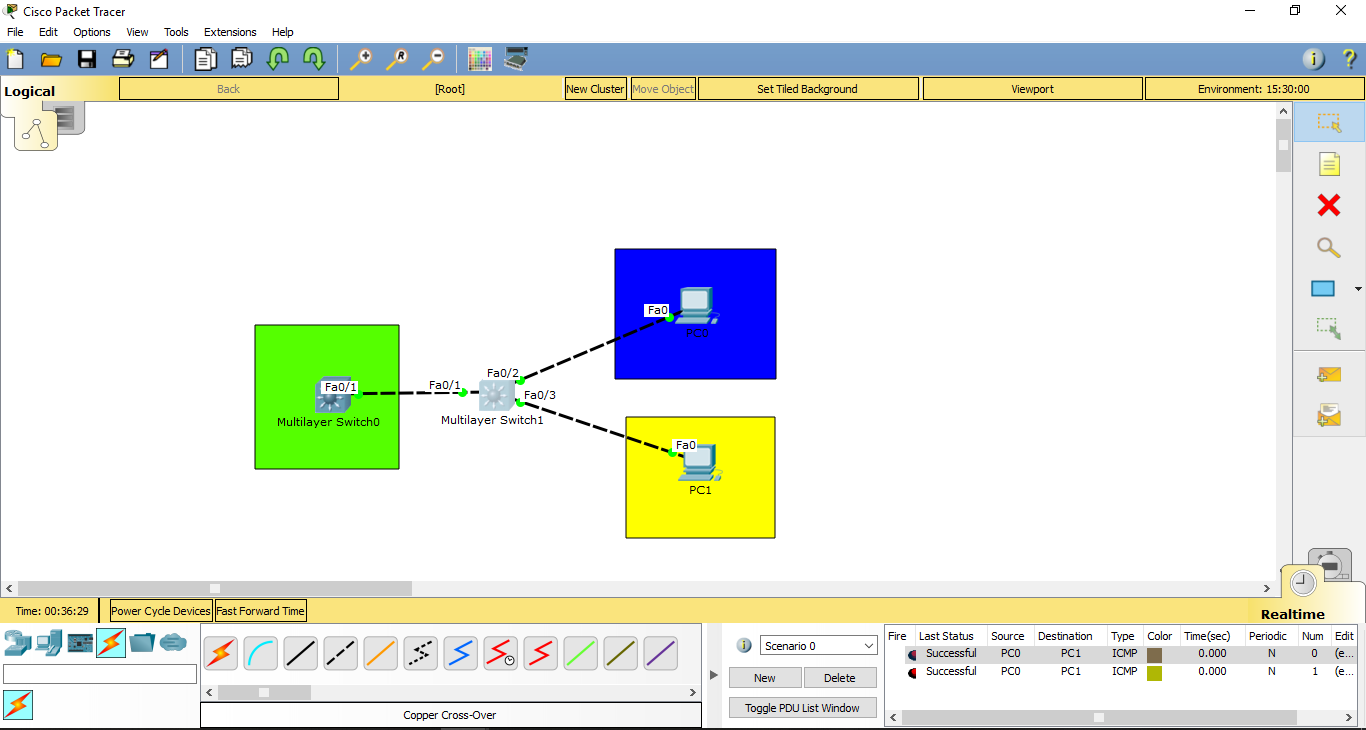Click Set Tiled Background button
The width and height of the screenshot is (1366, 730).
807,89
